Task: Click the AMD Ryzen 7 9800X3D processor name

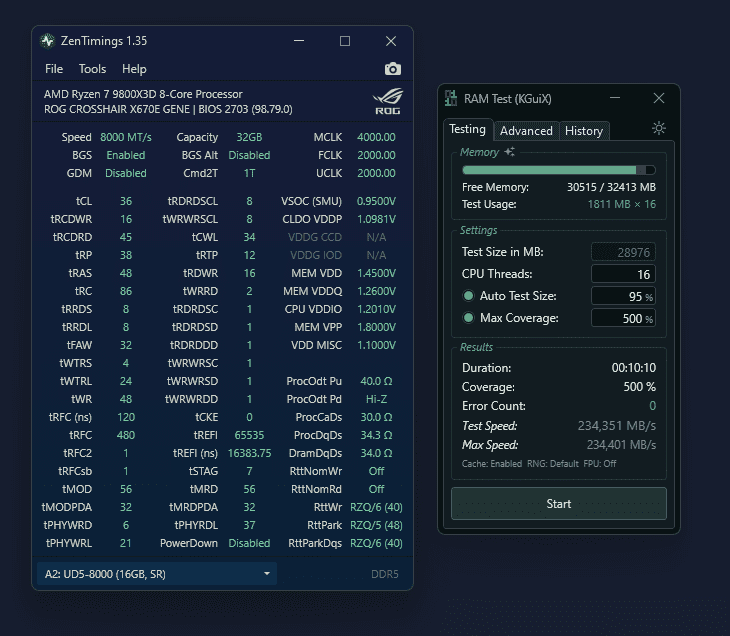Action: tap(143, 94)
